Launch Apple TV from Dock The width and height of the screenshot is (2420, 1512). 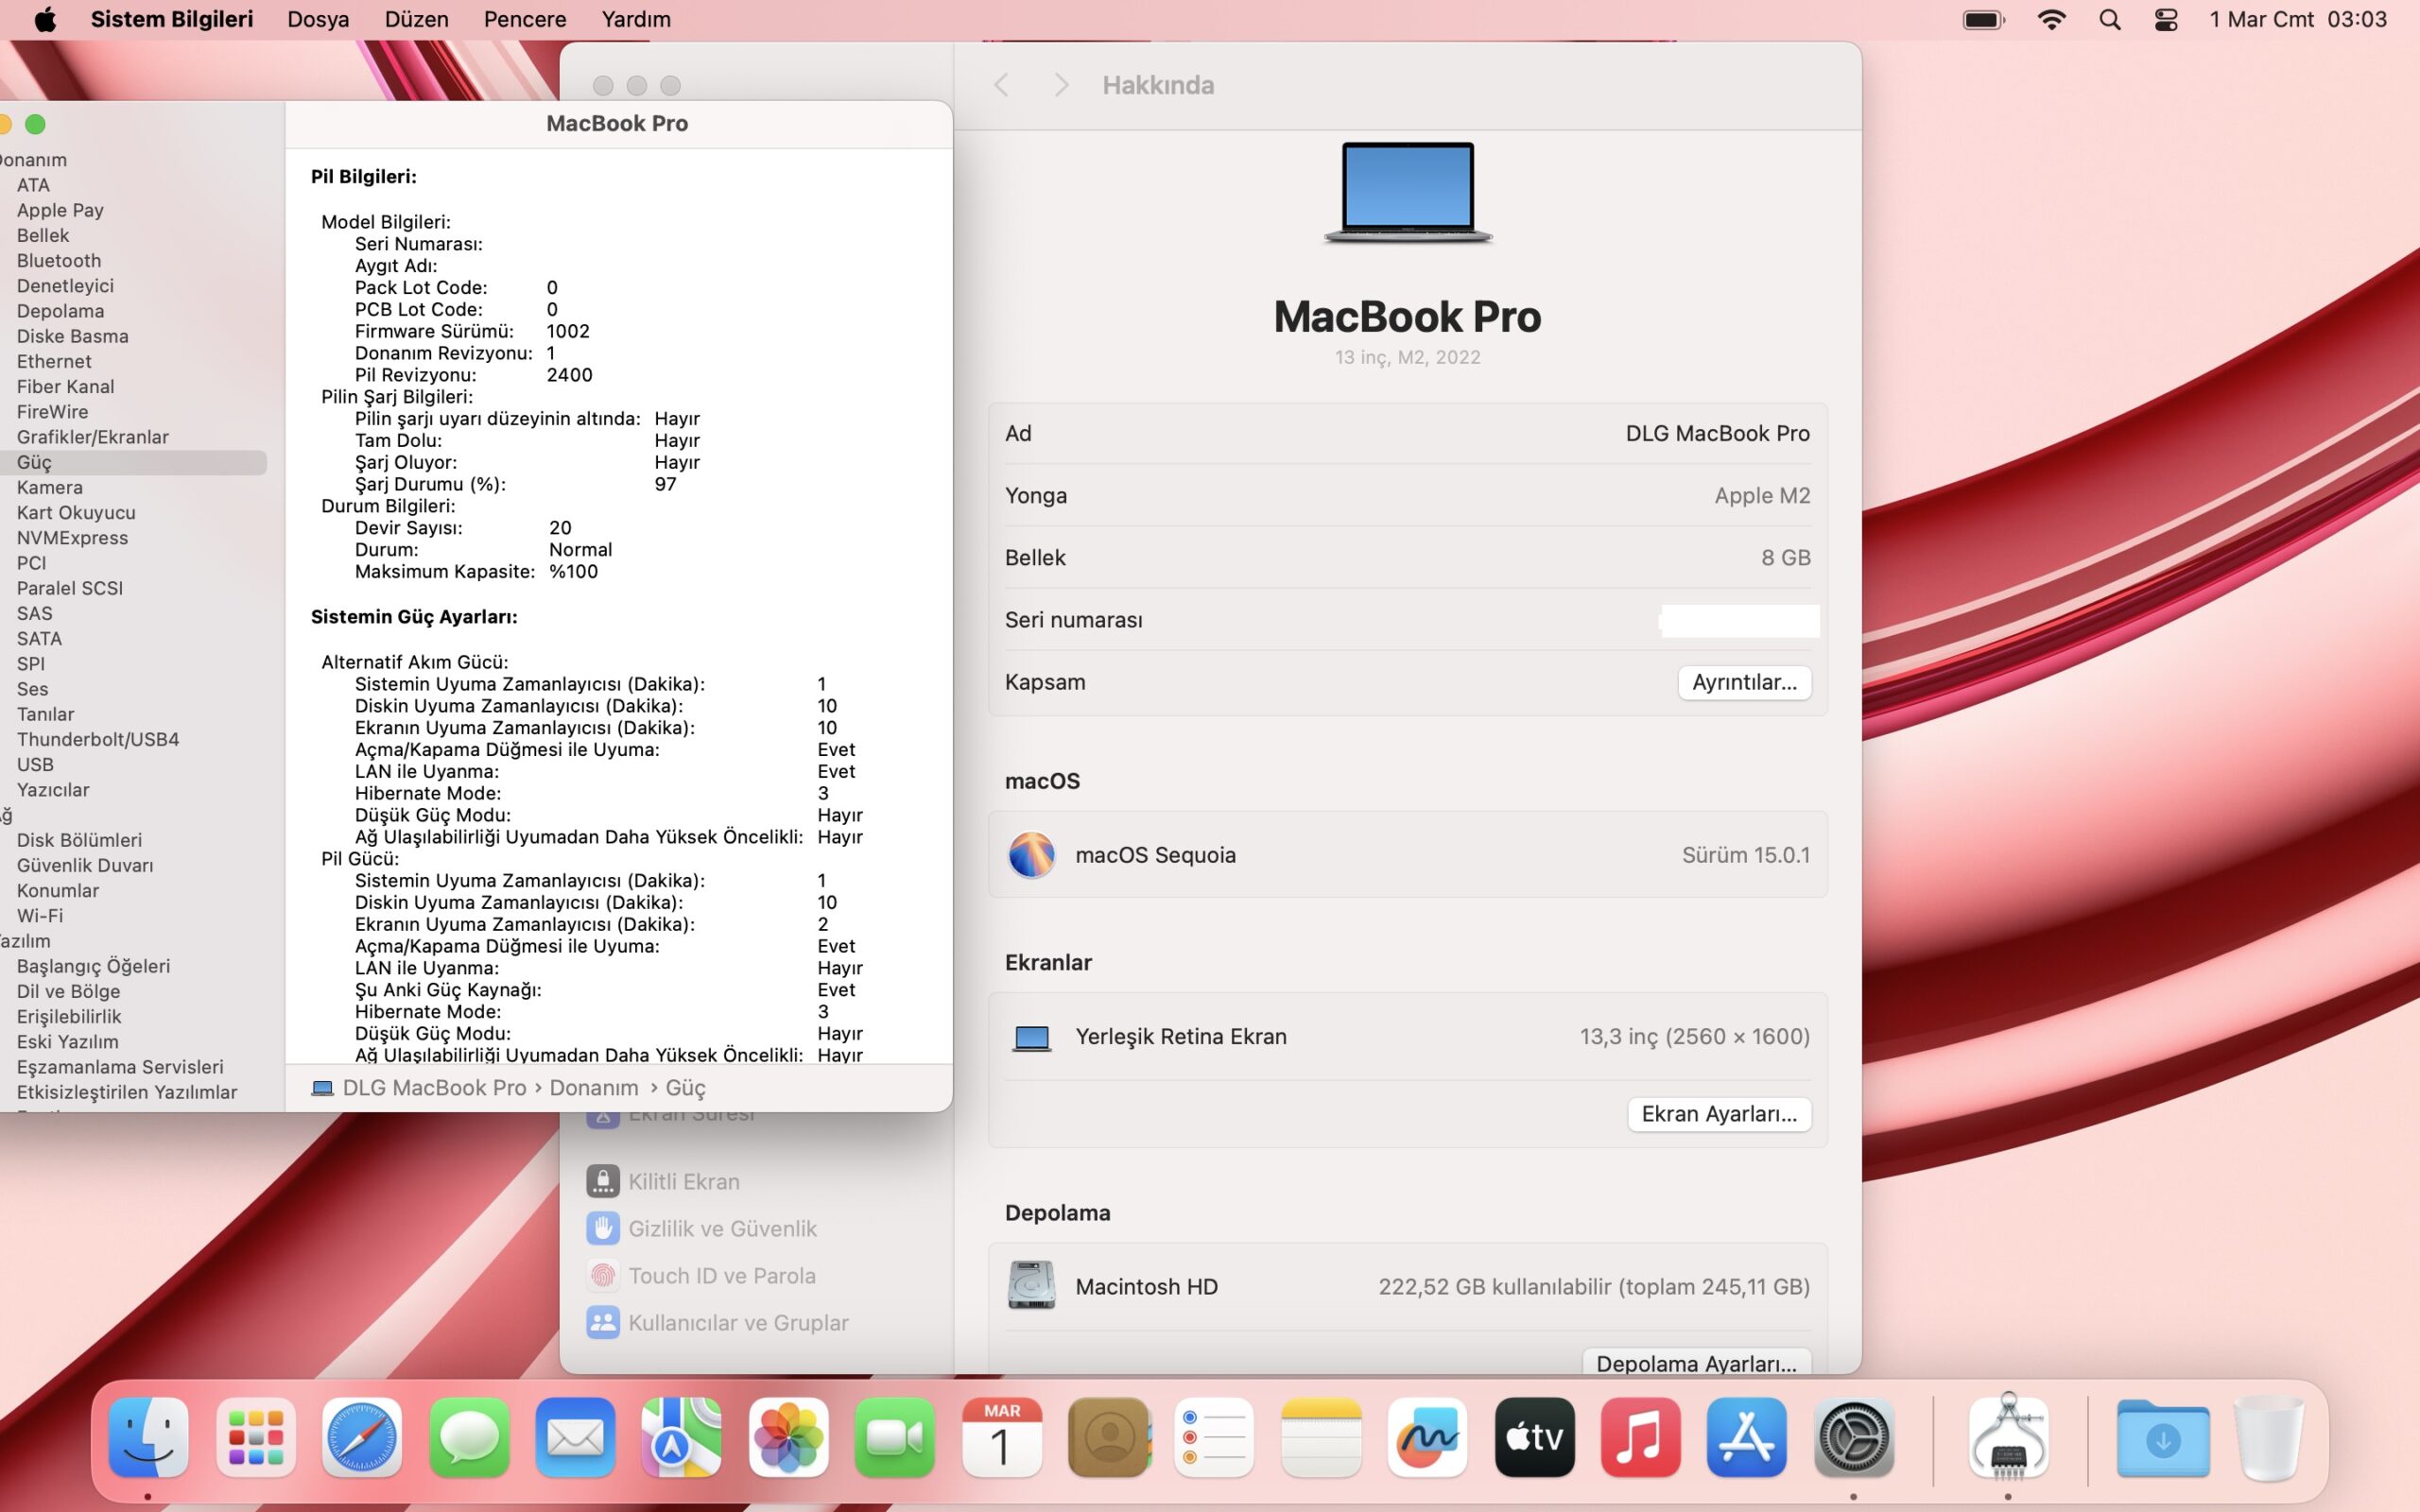tap(1534, 1438)
